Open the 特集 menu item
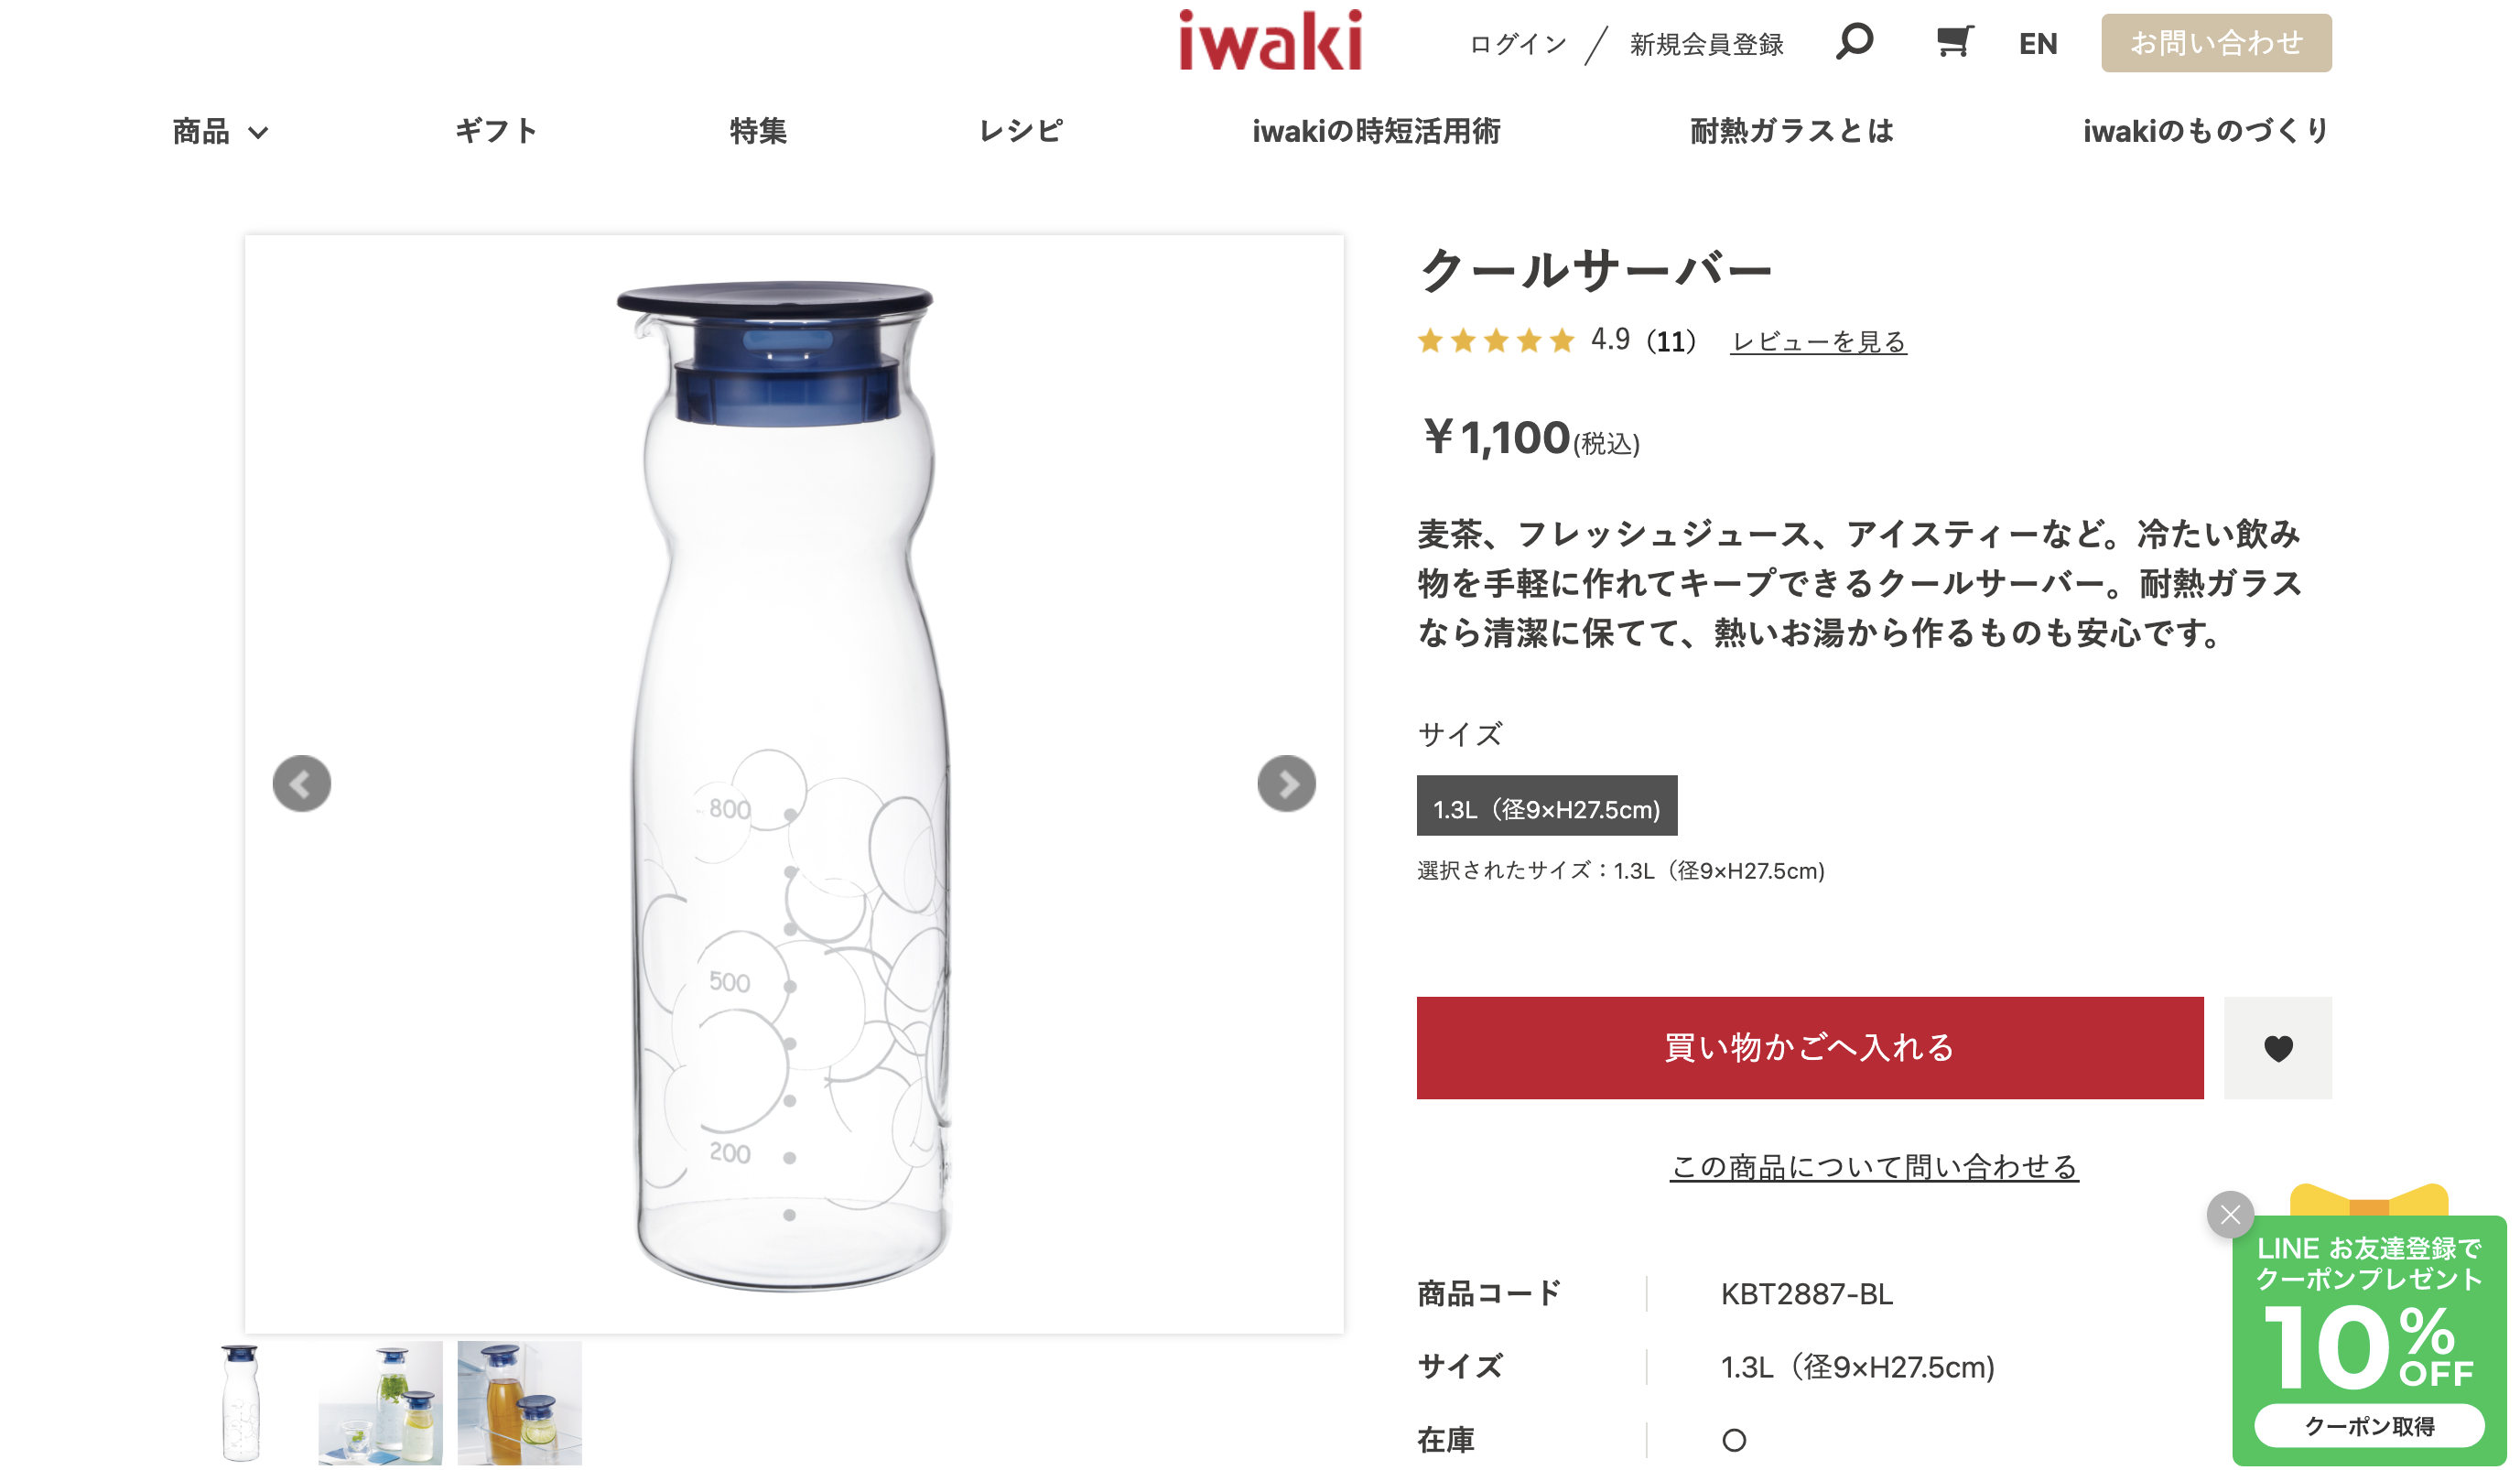Image resolution: width=2520 pixels, height=1470 pixels. (x=758, y=131)
